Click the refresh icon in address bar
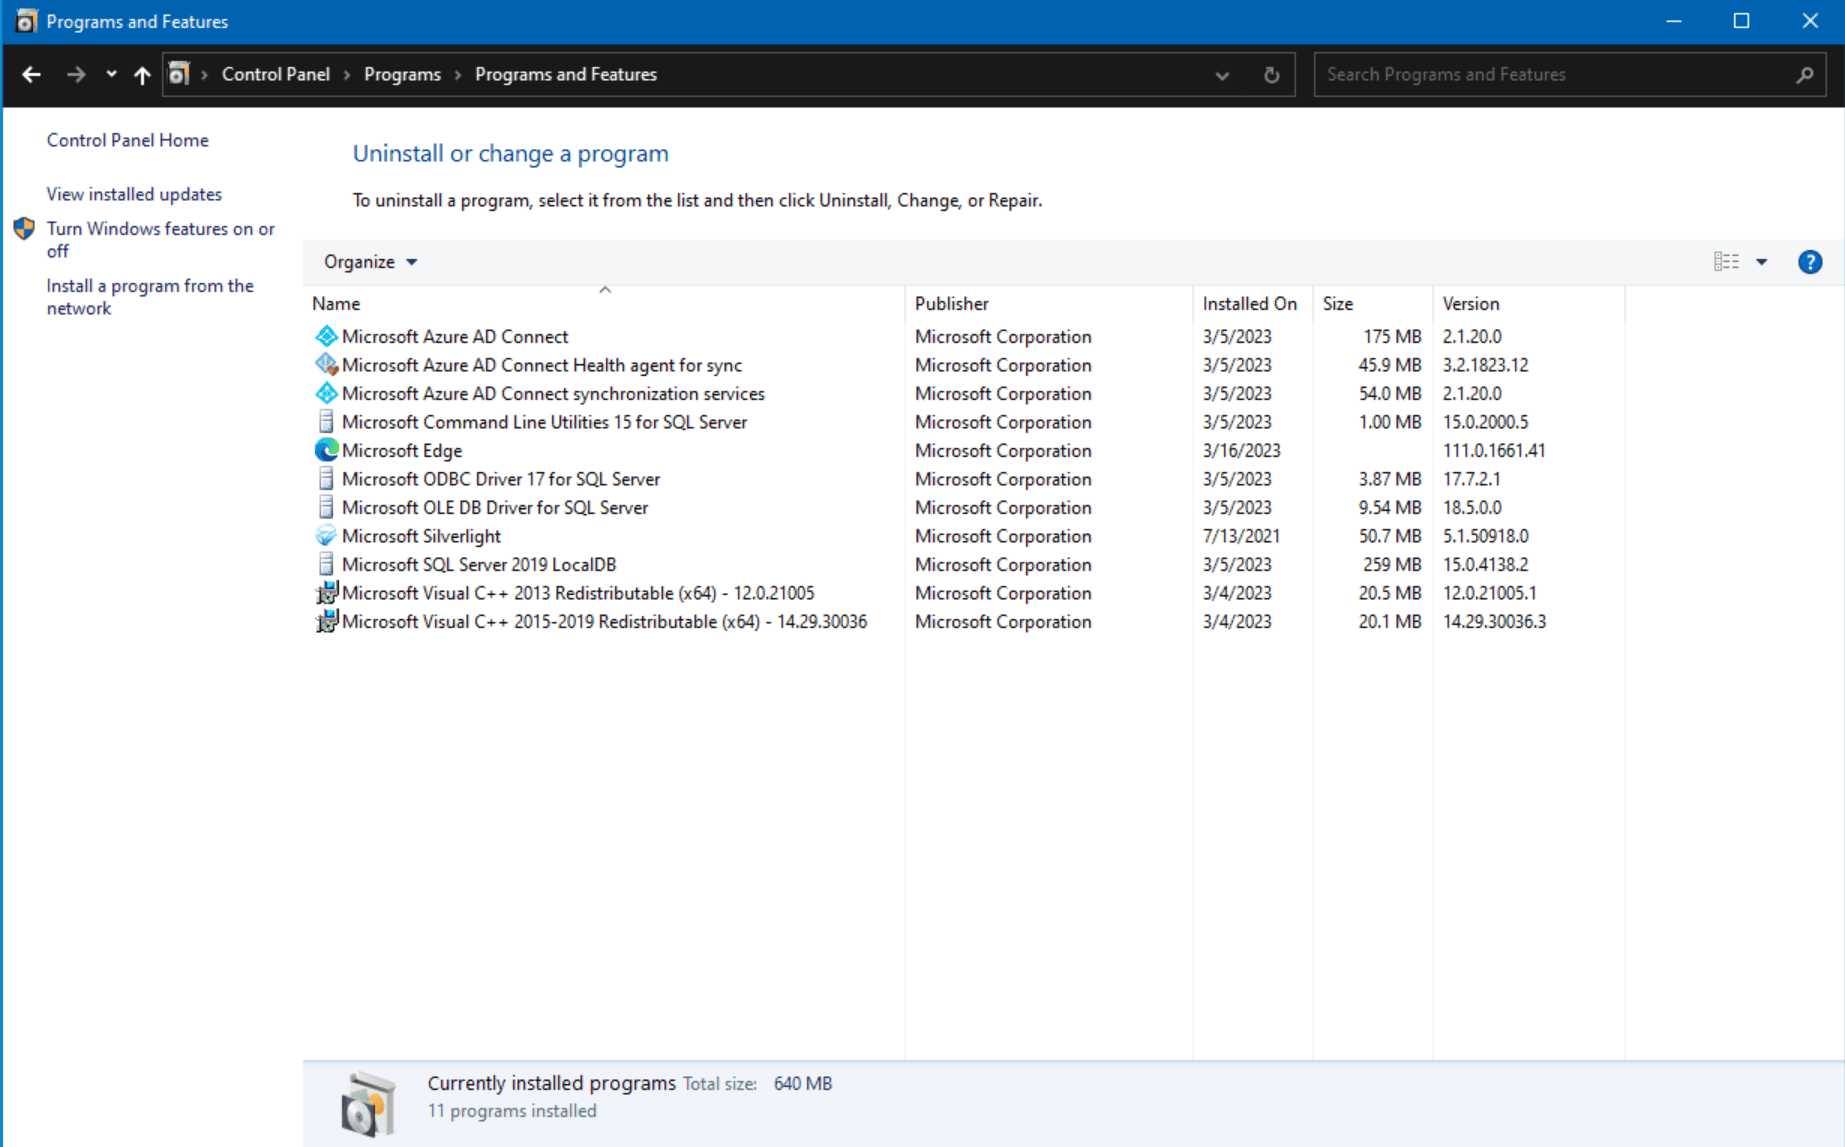This screenshot has width=1845, height=1147. (1271, 74)
